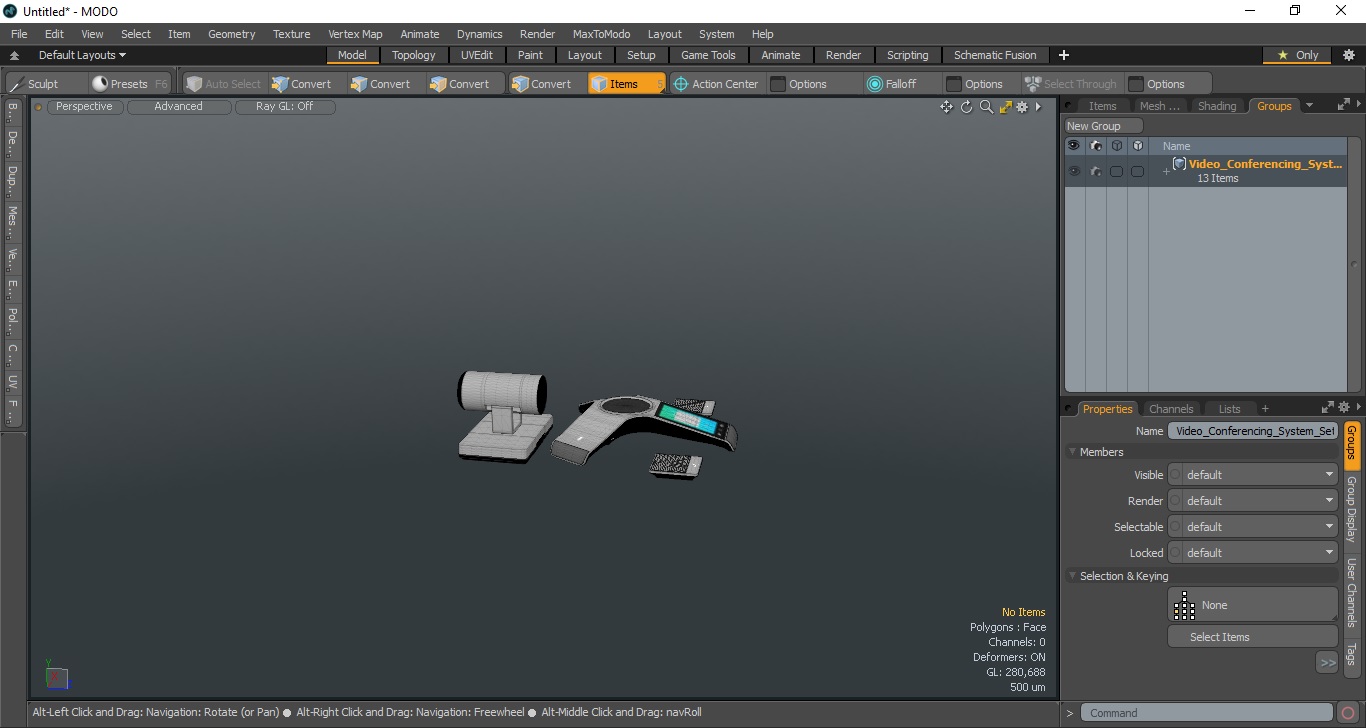Click the fourth Convert button
The width and height of the screenshot is (1366, 728).
pyautogui.click(x=541, y=84)
